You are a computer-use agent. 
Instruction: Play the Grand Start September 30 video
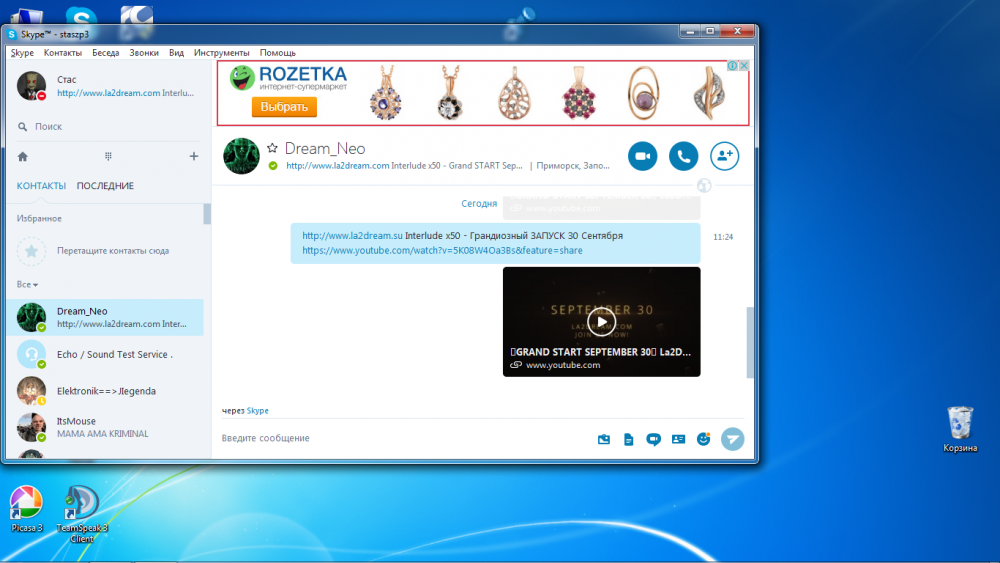pos(600,321)
